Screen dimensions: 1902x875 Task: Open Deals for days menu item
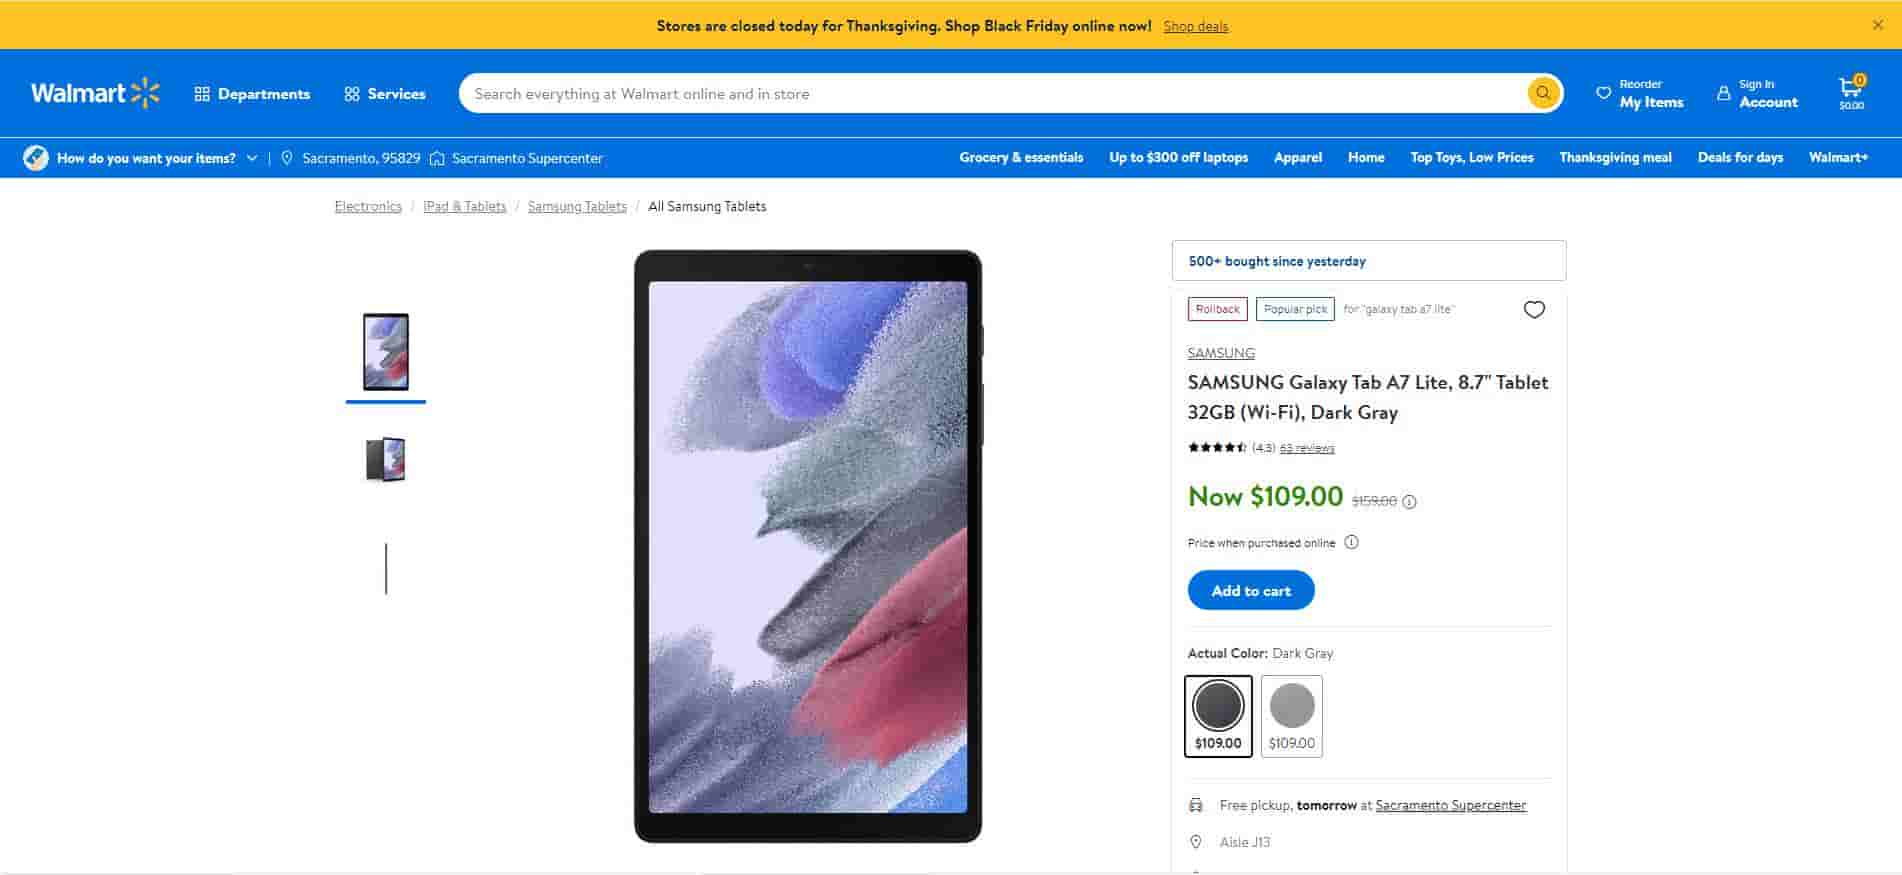1739,158
